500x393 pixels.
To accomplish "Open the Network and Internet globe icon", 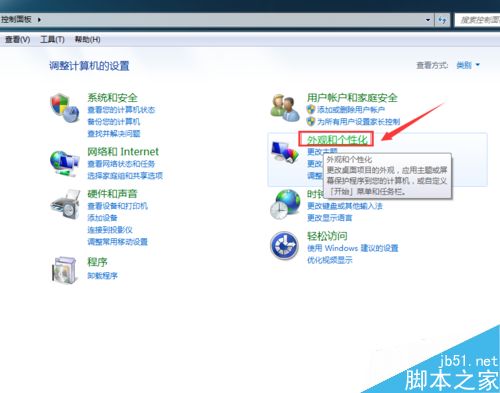I will click(x=65, y=163).
